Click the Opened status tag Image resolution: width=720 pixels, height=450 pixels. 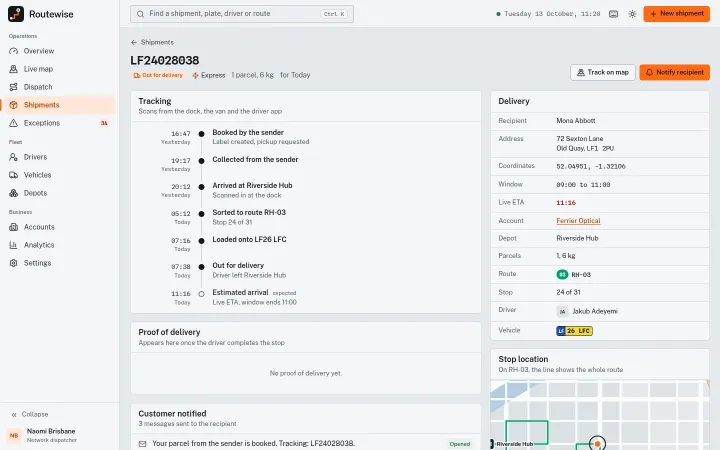tap(460, 444)
